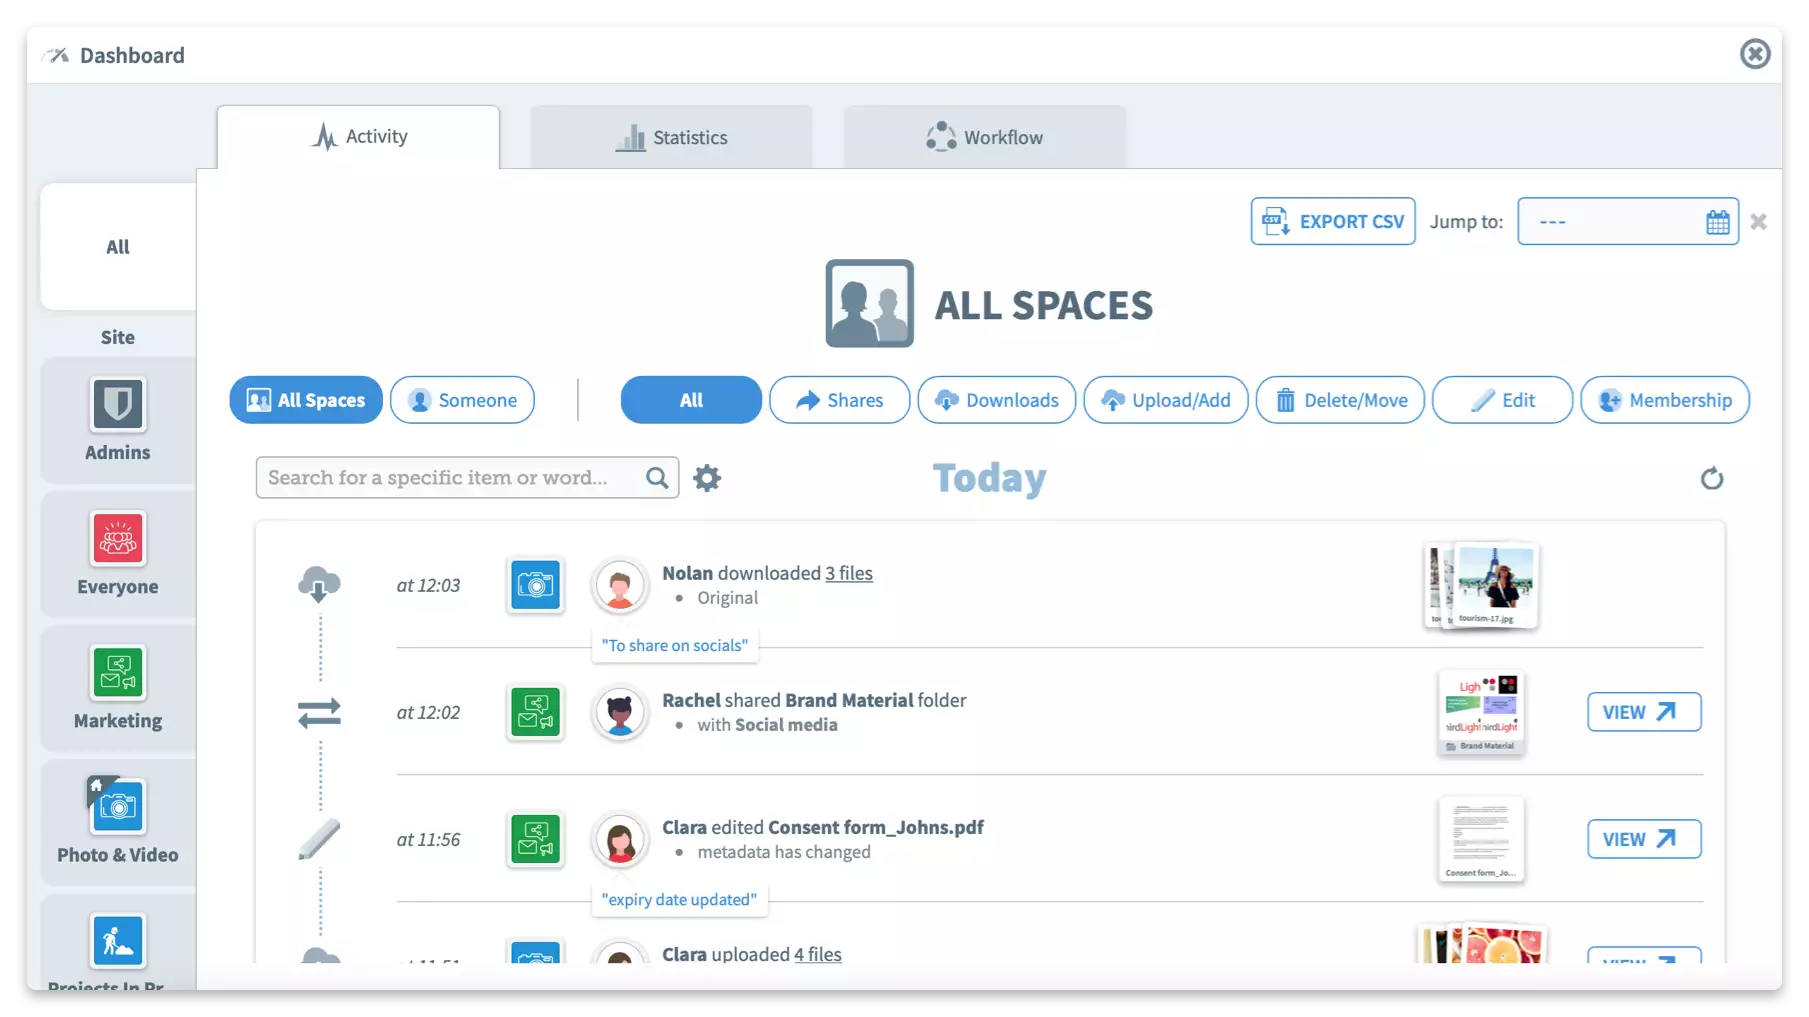The height and width of the screenshot is (1017, 1809).
Task: Open the Brand Material folder thumbnail
Action: coord(1481,713)
